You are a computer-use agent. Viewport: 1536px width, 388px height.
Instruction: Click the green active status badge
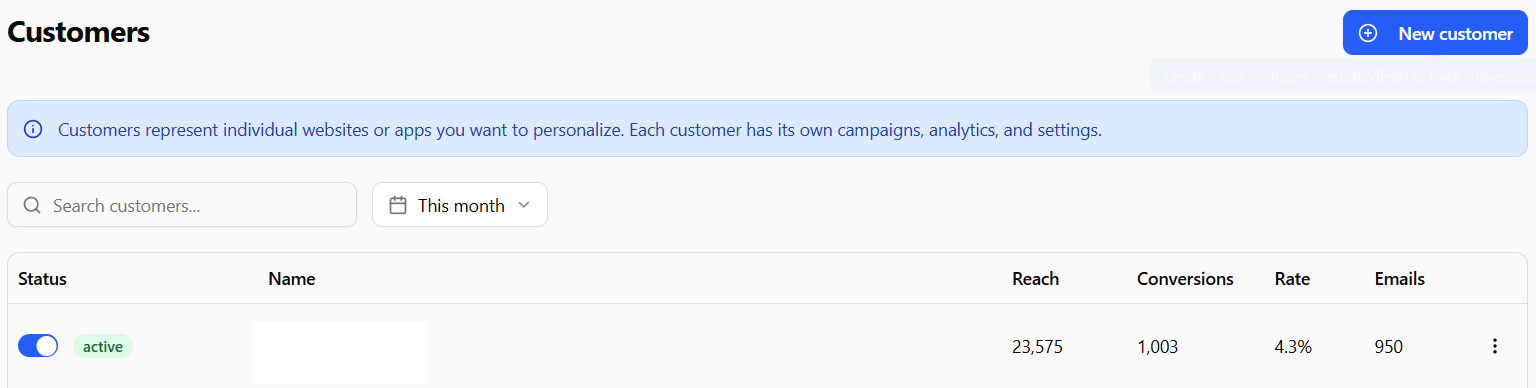click(103, 347)
